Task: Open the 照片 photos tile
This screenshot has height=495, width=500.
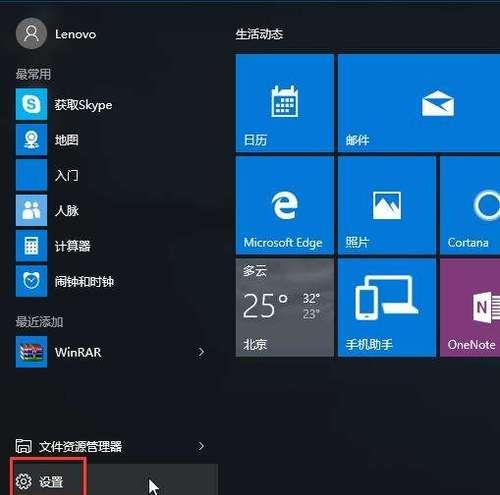Action: (x=387, y=205)
